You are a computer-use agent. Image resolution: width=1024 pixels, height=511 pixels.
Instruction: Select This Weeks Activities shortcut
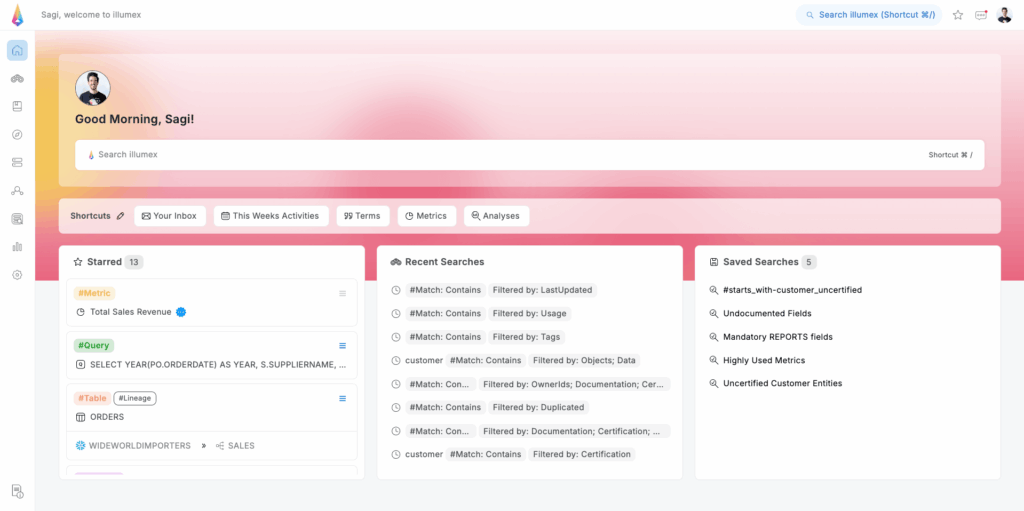click(270, 216)
